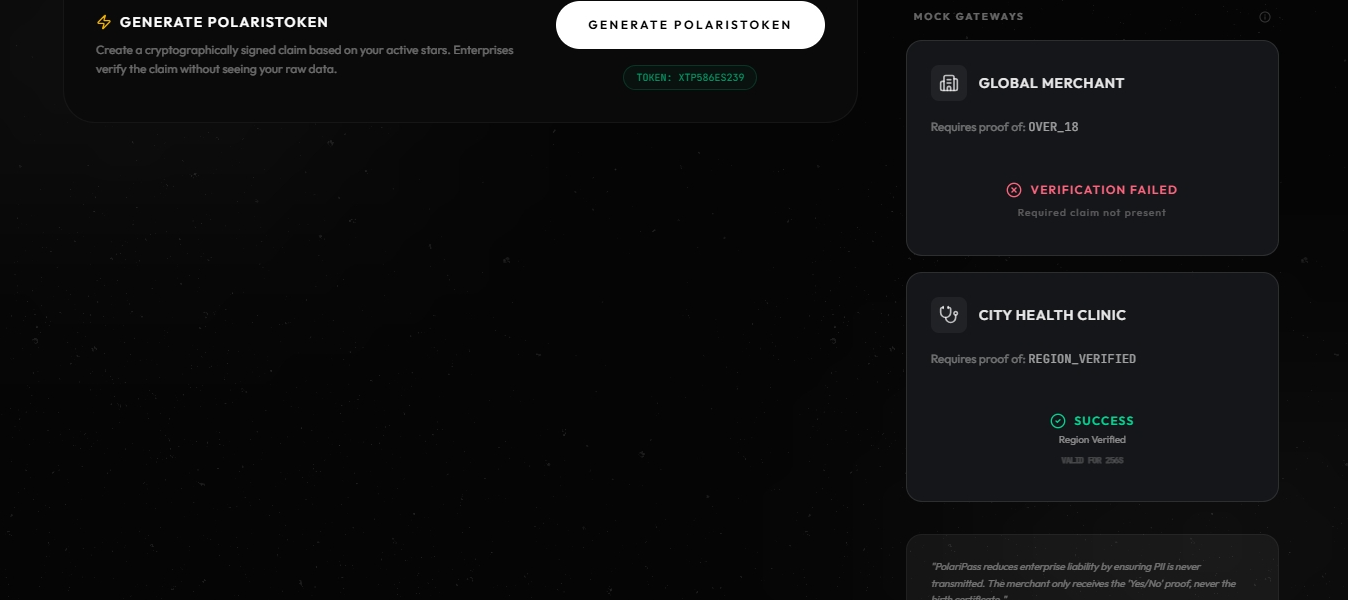Click the 'Create a cryptographically signed claim' description
The image size is (1348, 600).
305,59
